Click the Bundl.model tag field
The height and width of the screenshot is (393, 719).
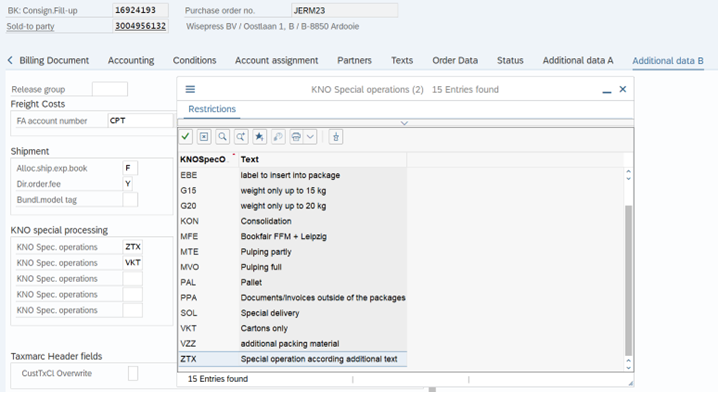coord(130,200)
